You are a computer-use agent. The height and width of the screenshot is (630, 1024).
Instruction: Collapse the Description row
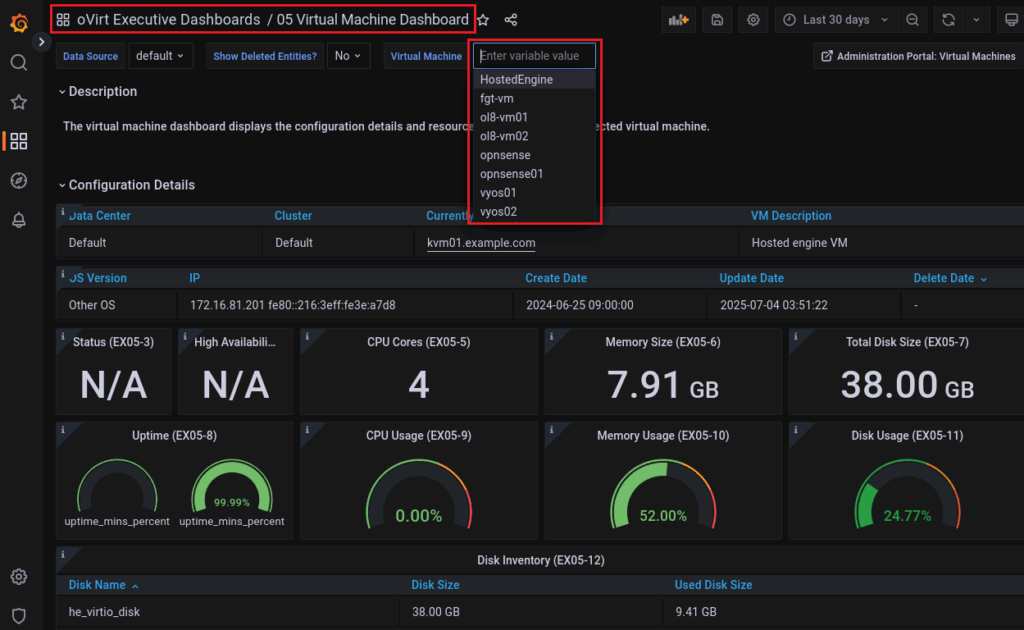pos(98,92)
